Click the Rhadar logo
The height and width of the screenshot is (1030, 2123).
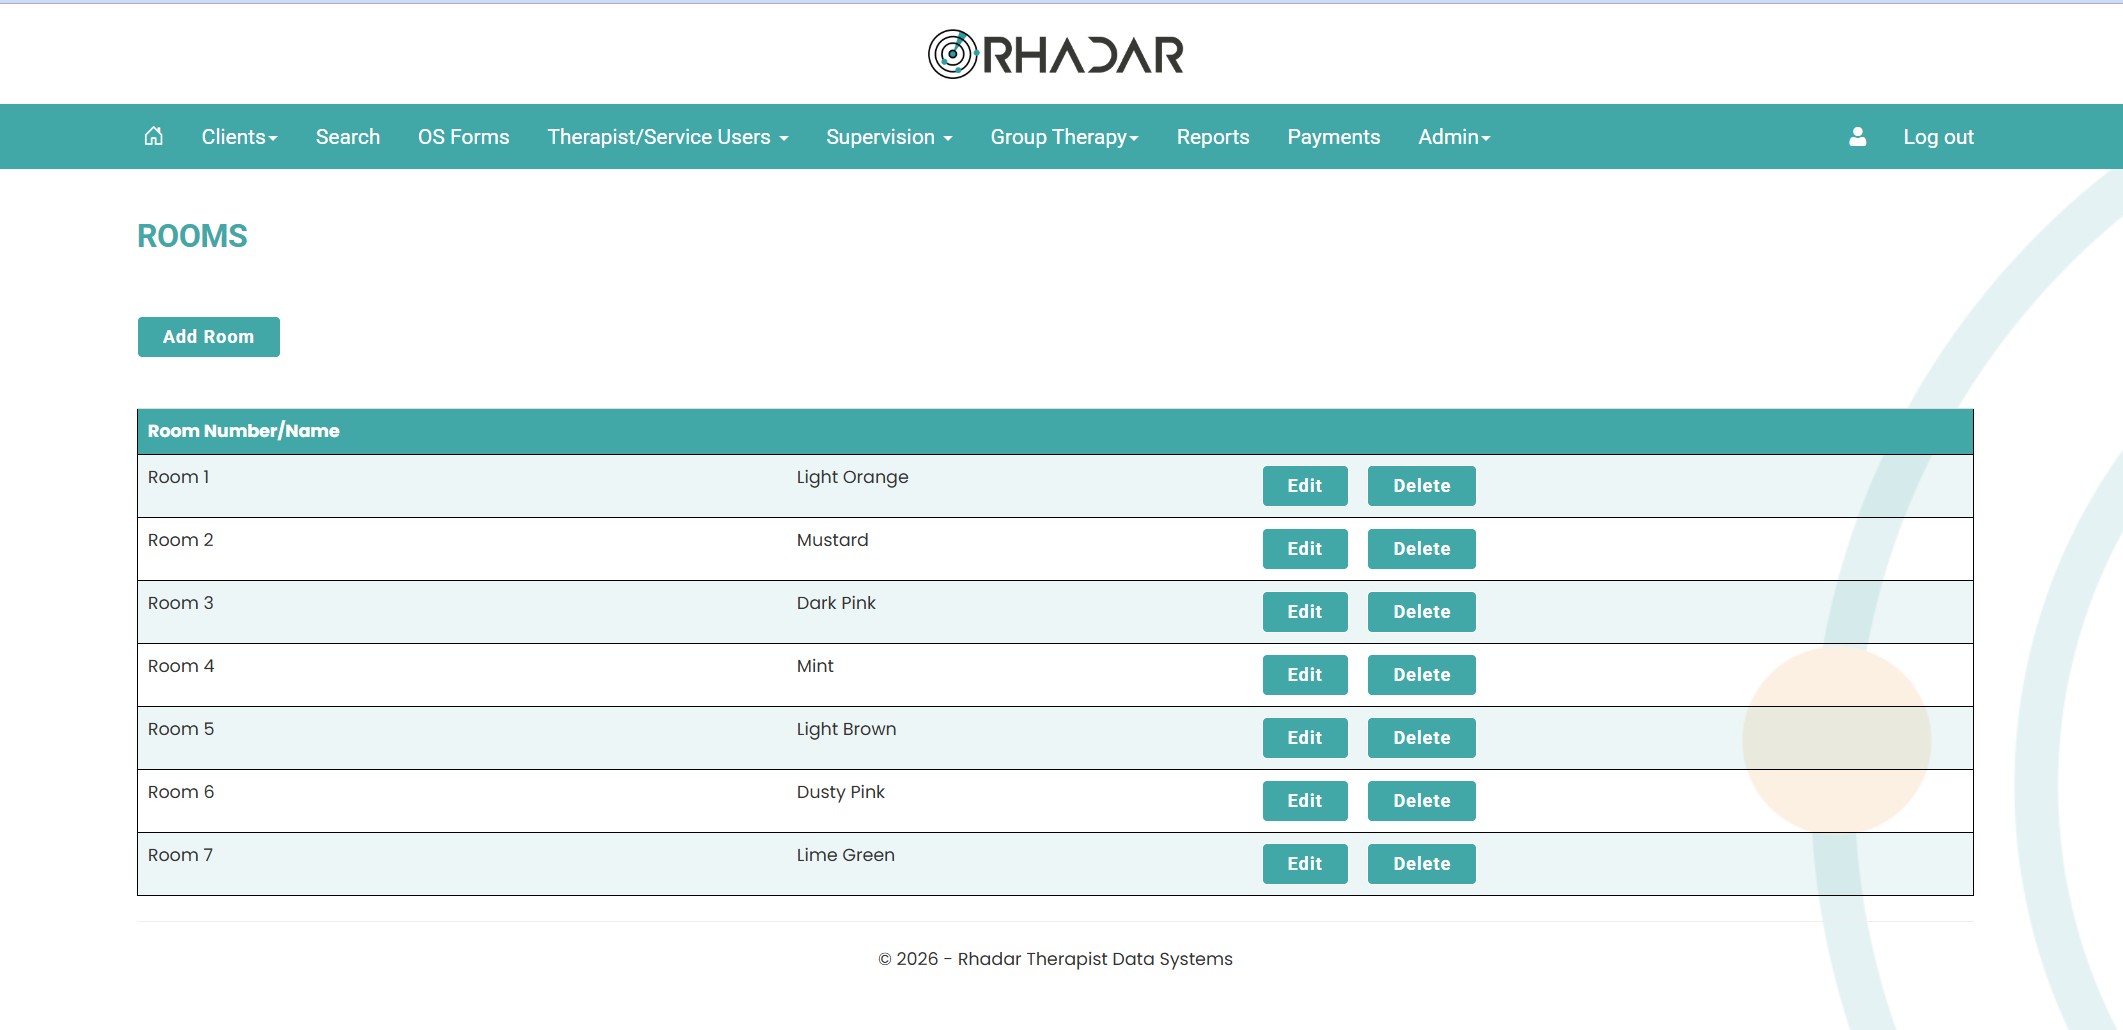point(1055,54)
